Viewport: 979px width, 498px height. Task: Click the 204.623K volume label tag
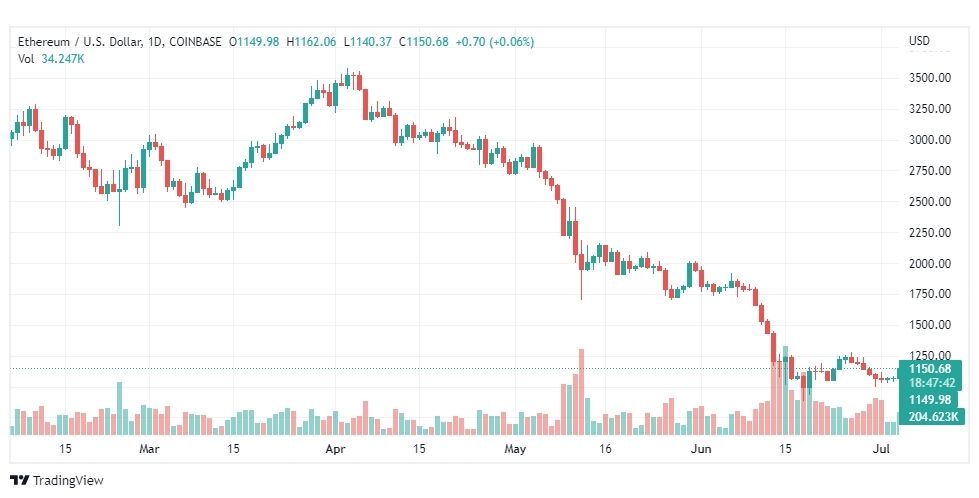click(x=932, y=416)
